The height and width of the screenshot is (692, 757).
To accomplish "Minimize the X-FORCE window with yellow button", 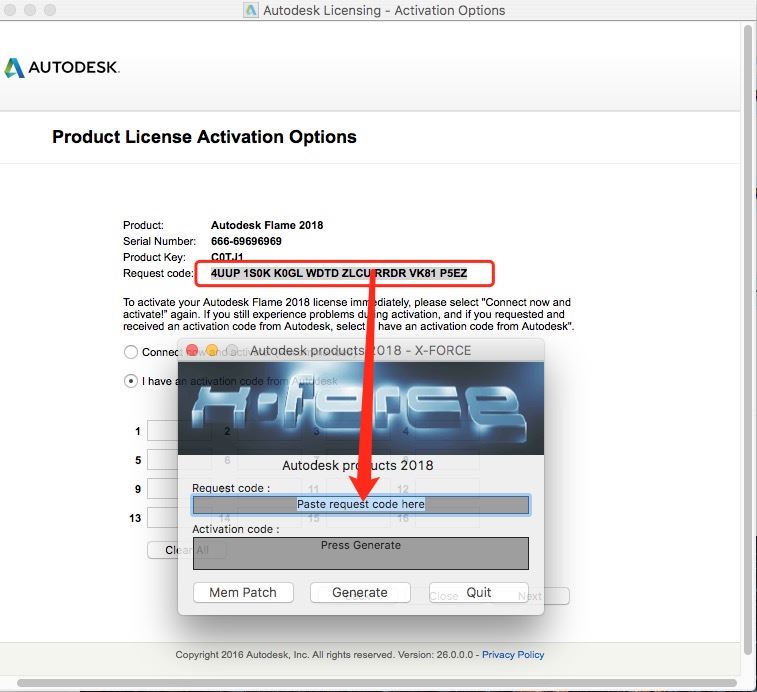I will pos(212,351).
